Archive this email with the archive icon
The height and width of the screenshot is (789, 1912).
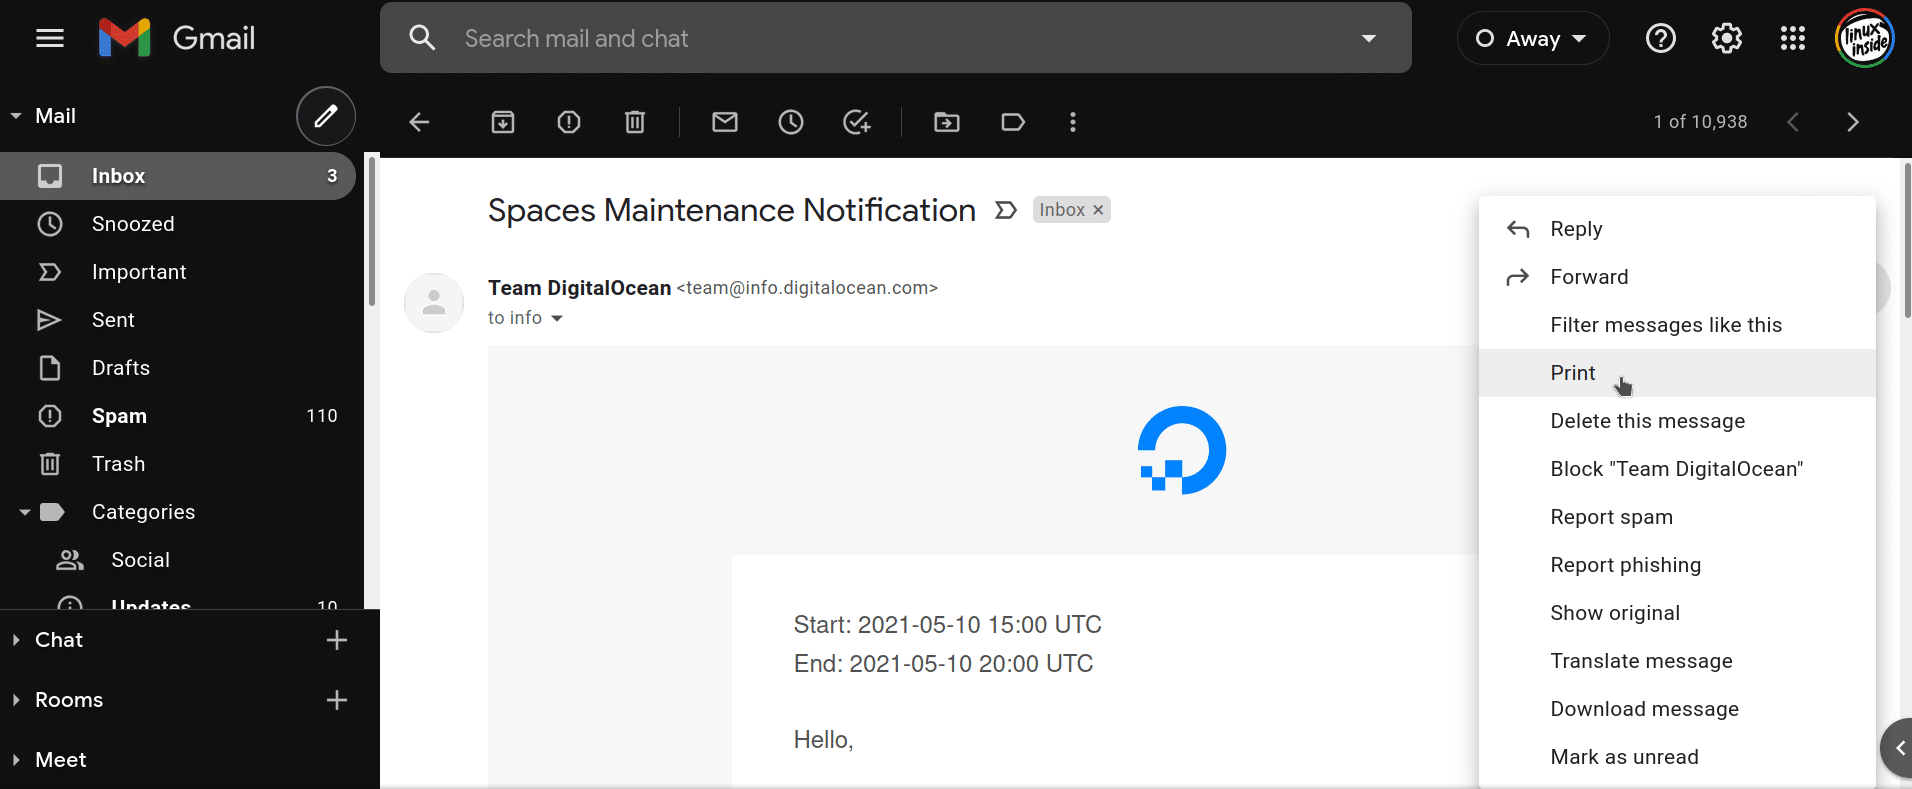[x=503, y=122]
